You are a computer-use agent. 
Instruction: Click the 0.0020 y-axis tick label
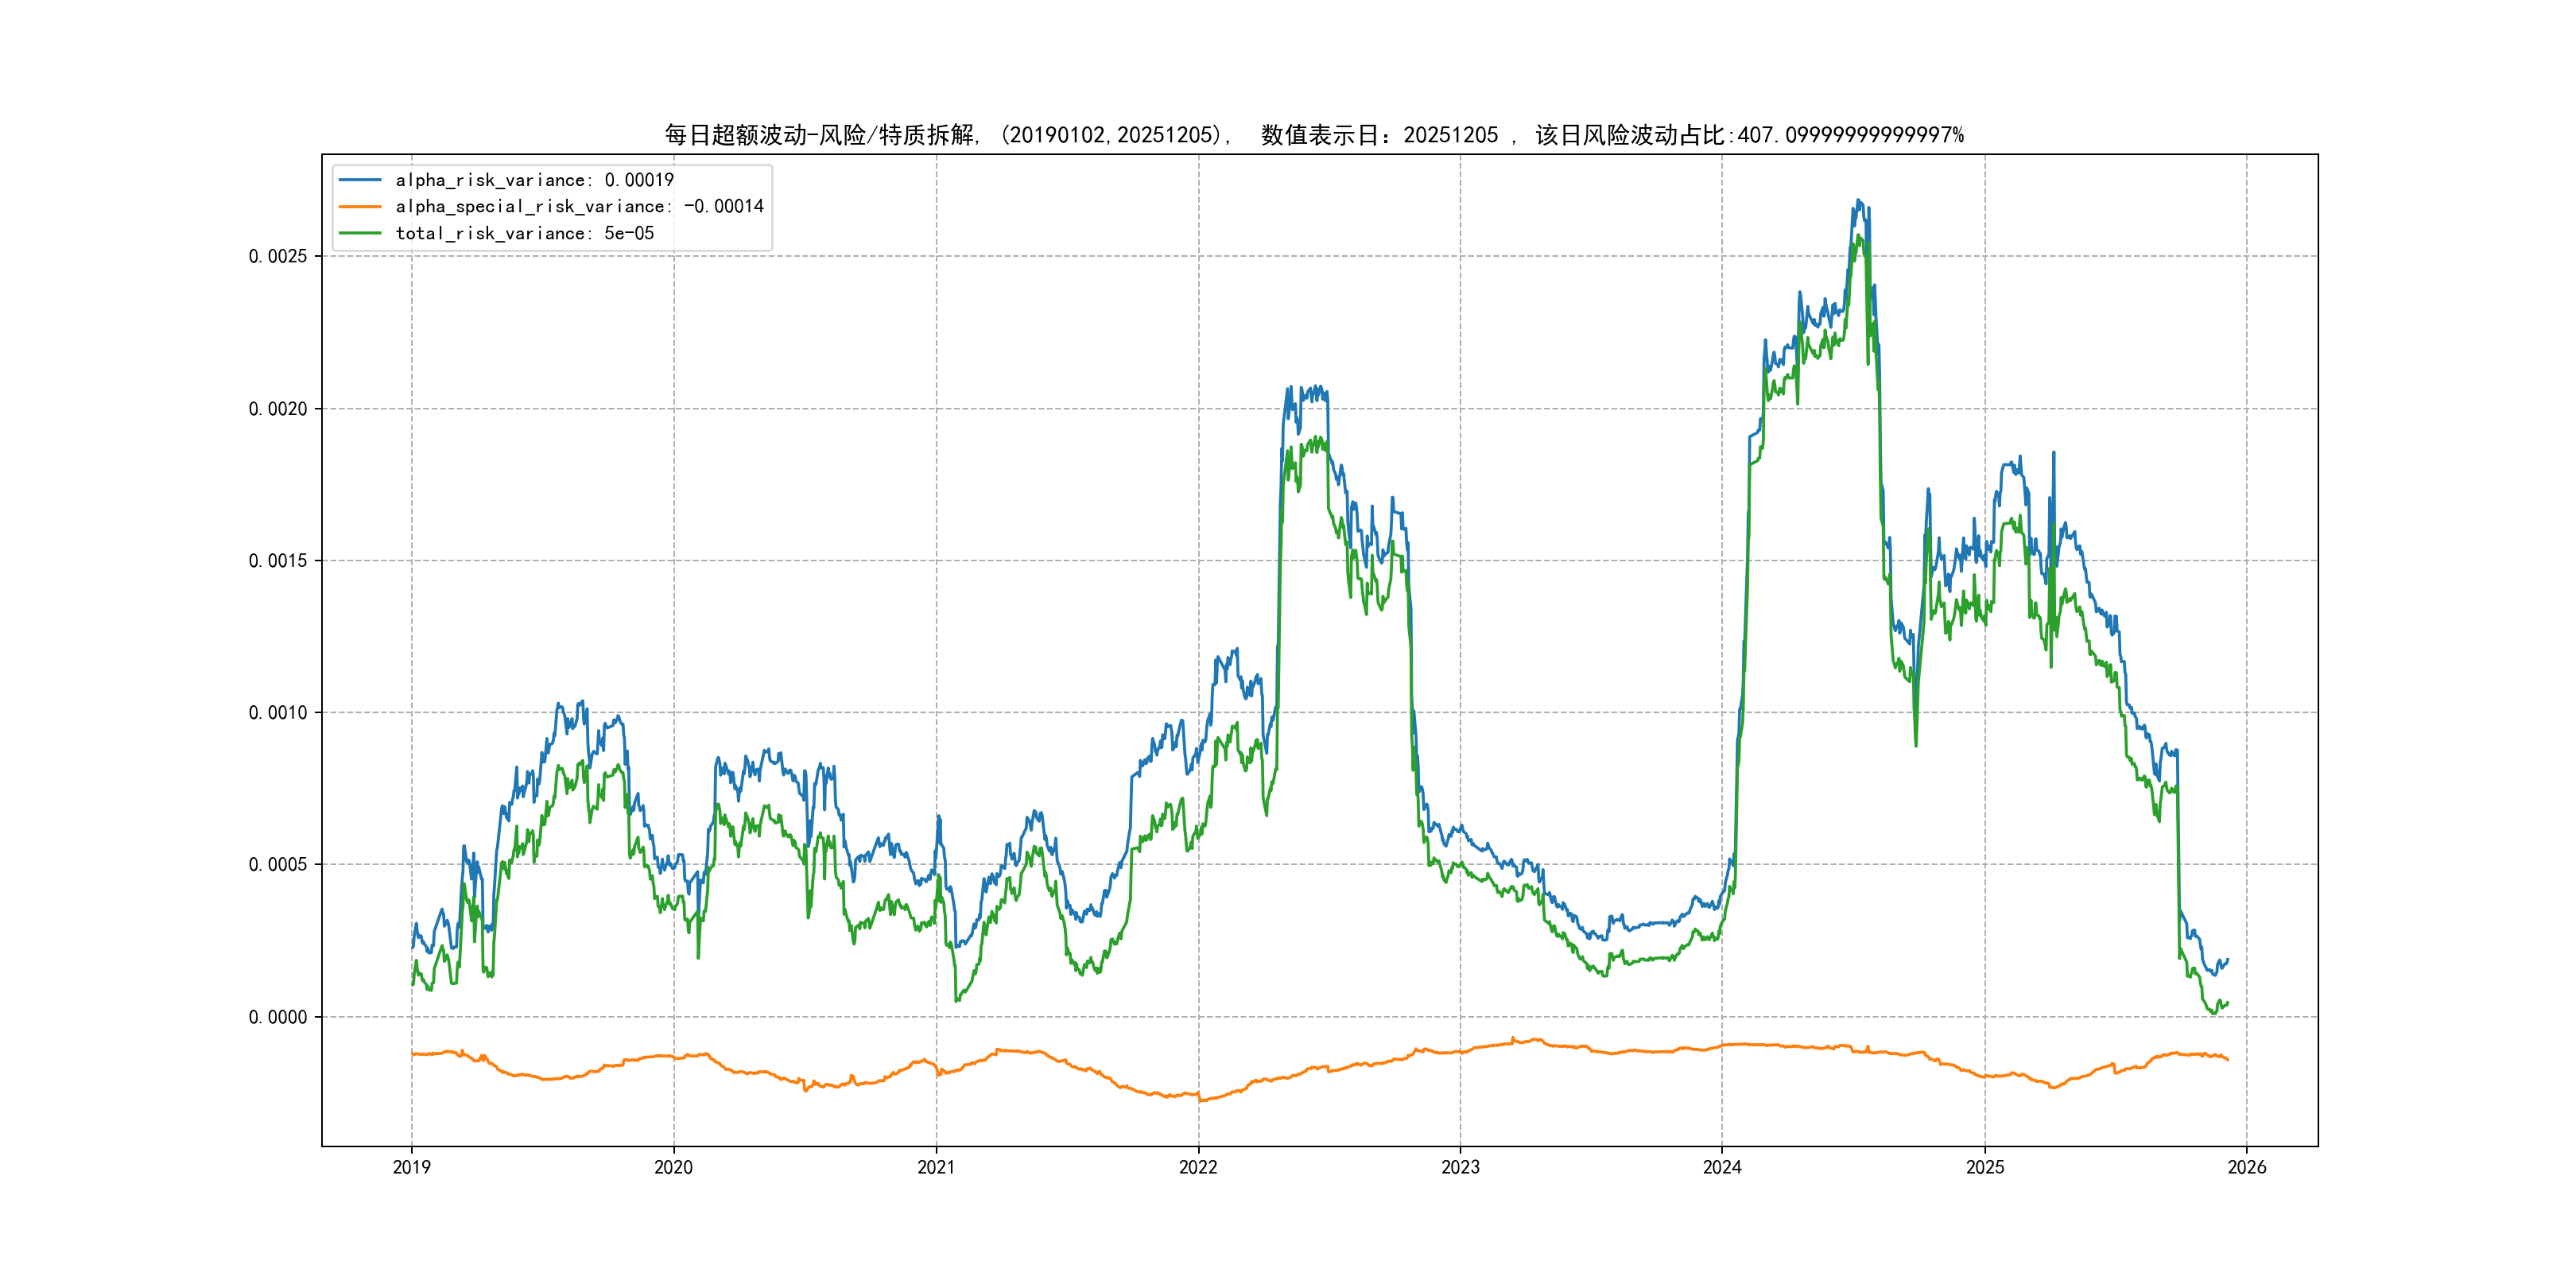pos(278,409)
